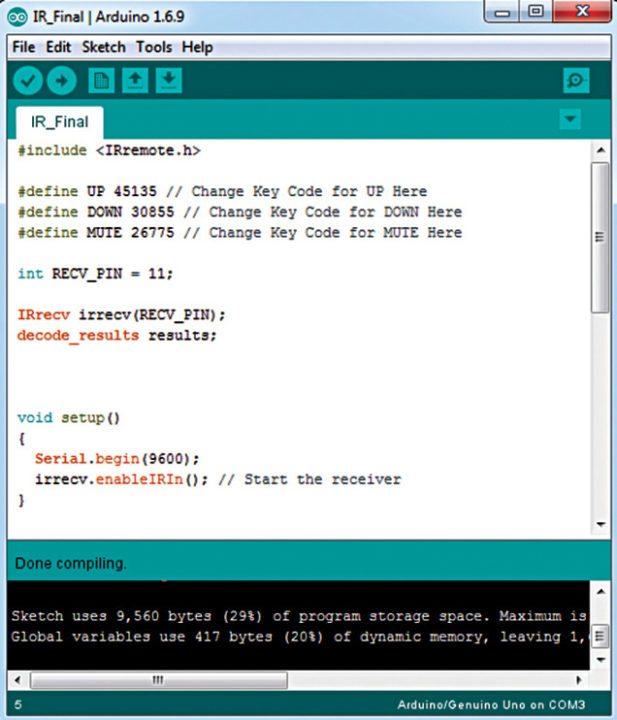Create a new sketch with New icon
The height and width of the screenshot is (720, 617).
(x=101, y=81)
